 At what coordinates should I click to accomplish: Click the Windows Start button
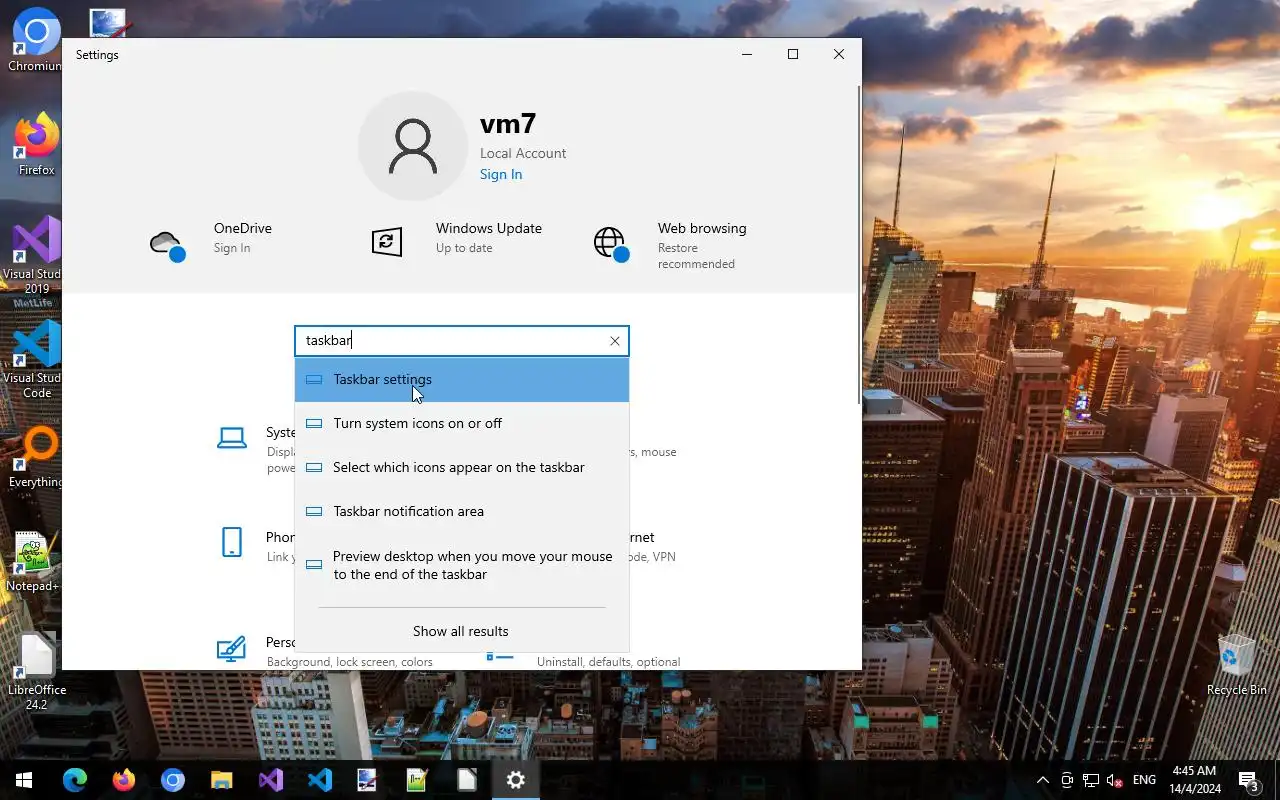[24, 780]
